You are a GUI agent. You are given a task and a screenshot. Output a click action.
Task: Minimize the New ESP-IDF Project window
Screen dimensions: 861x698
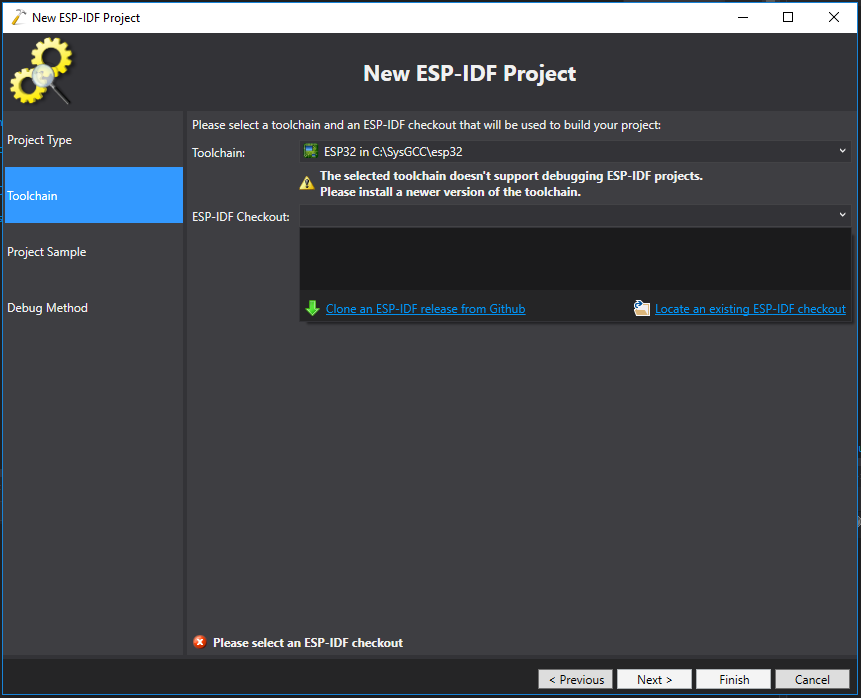[x=742, y=17]
